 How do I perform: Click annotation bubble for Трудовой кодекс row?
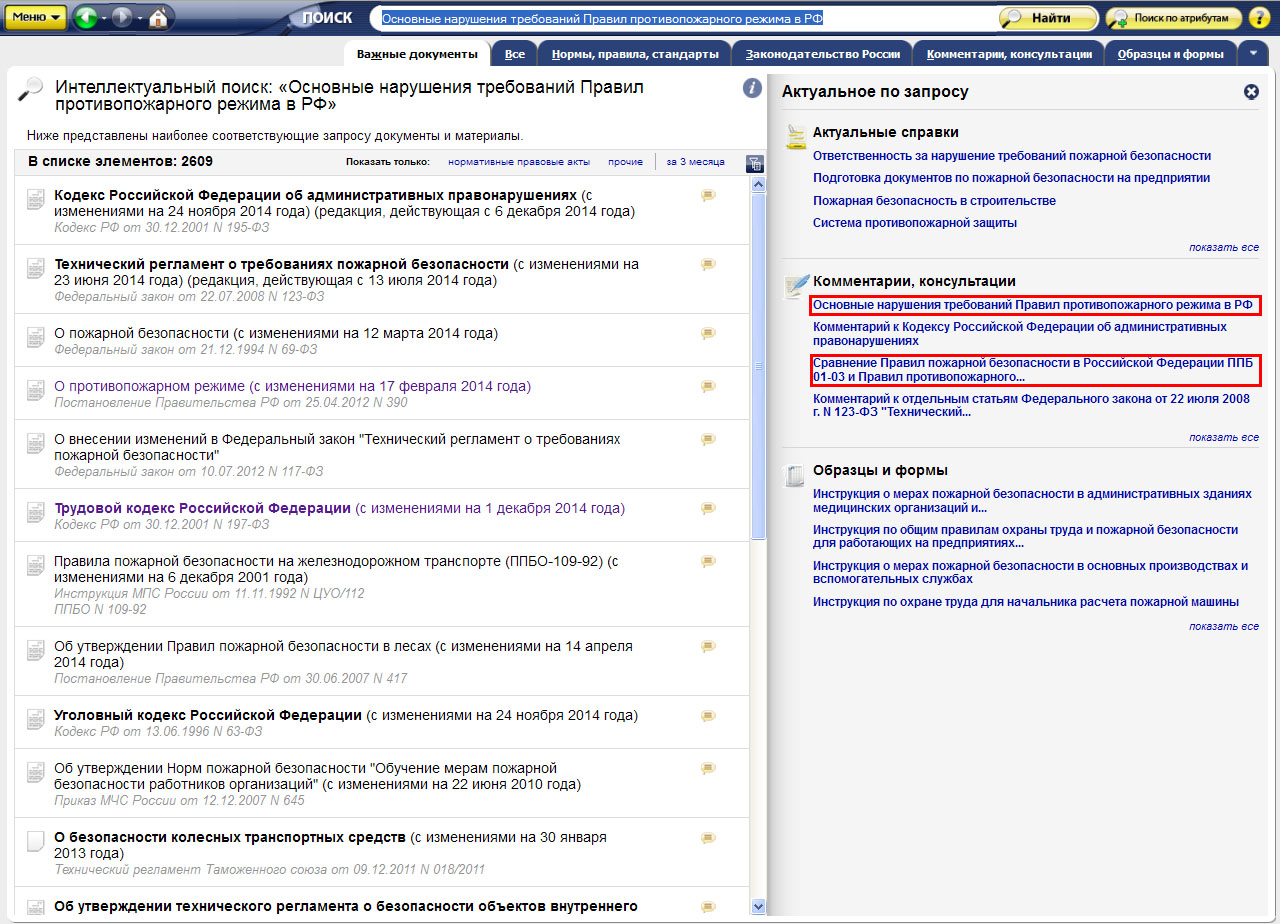[709, 509]
